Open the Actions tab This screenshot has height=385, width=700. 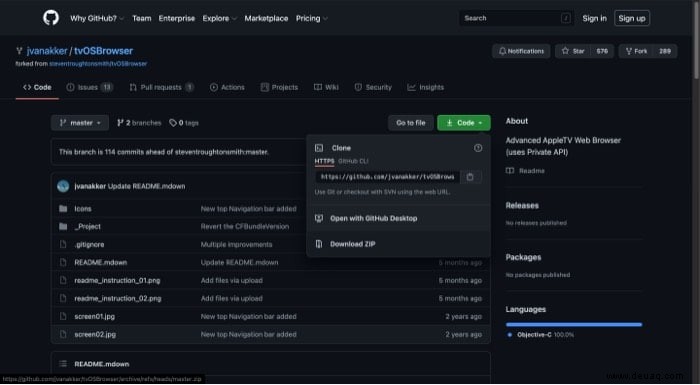point(227,87)
